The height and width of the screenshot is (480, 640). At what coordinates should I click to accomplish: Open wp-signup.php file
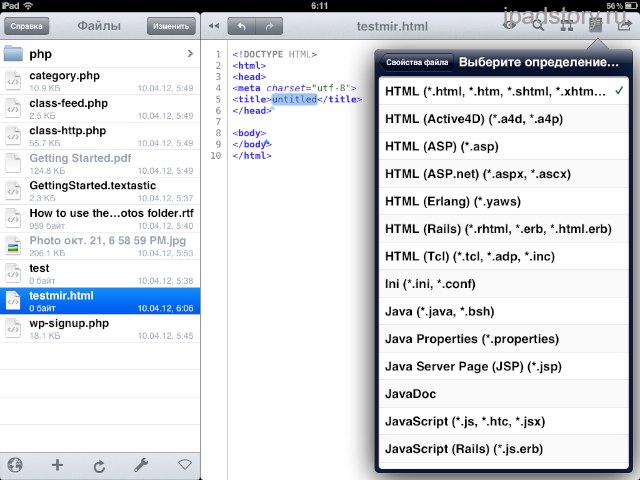[100, 329]
